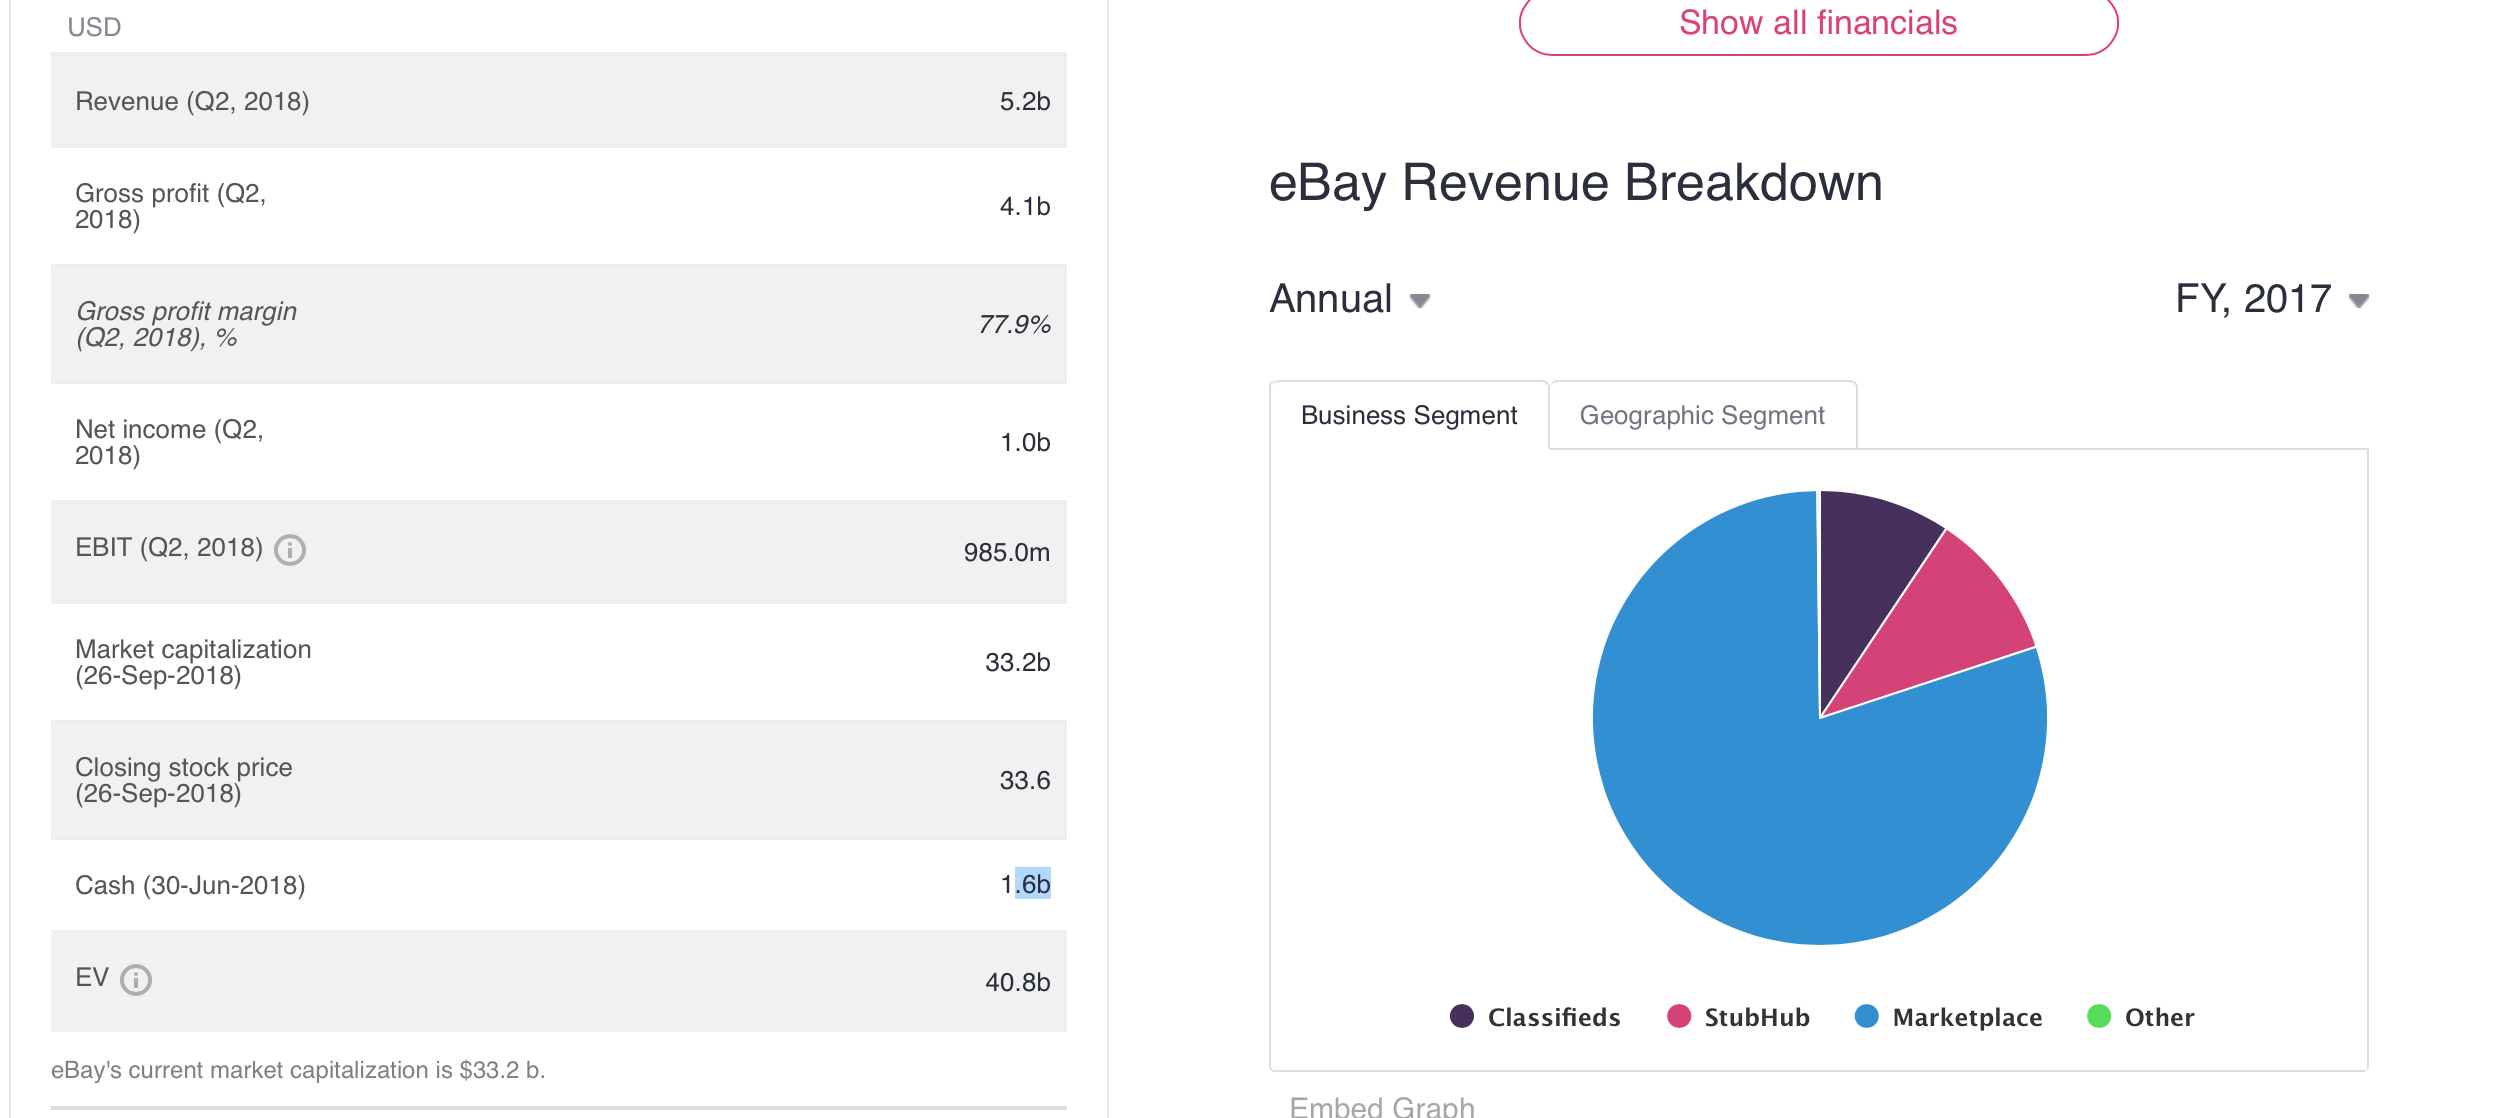Switch to the Business Segment tab

coord(1408,415)
